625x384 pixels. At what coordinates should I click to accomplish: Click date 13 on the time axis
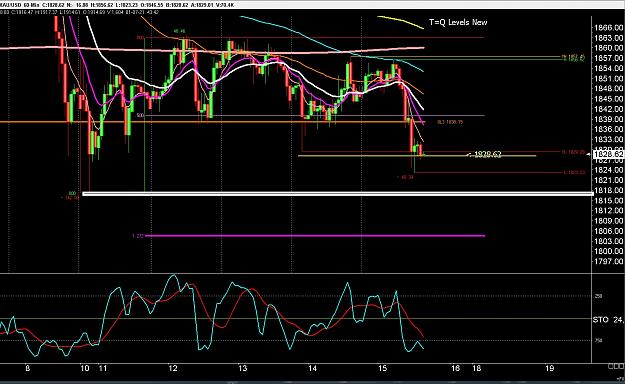[x=242, y=368]
